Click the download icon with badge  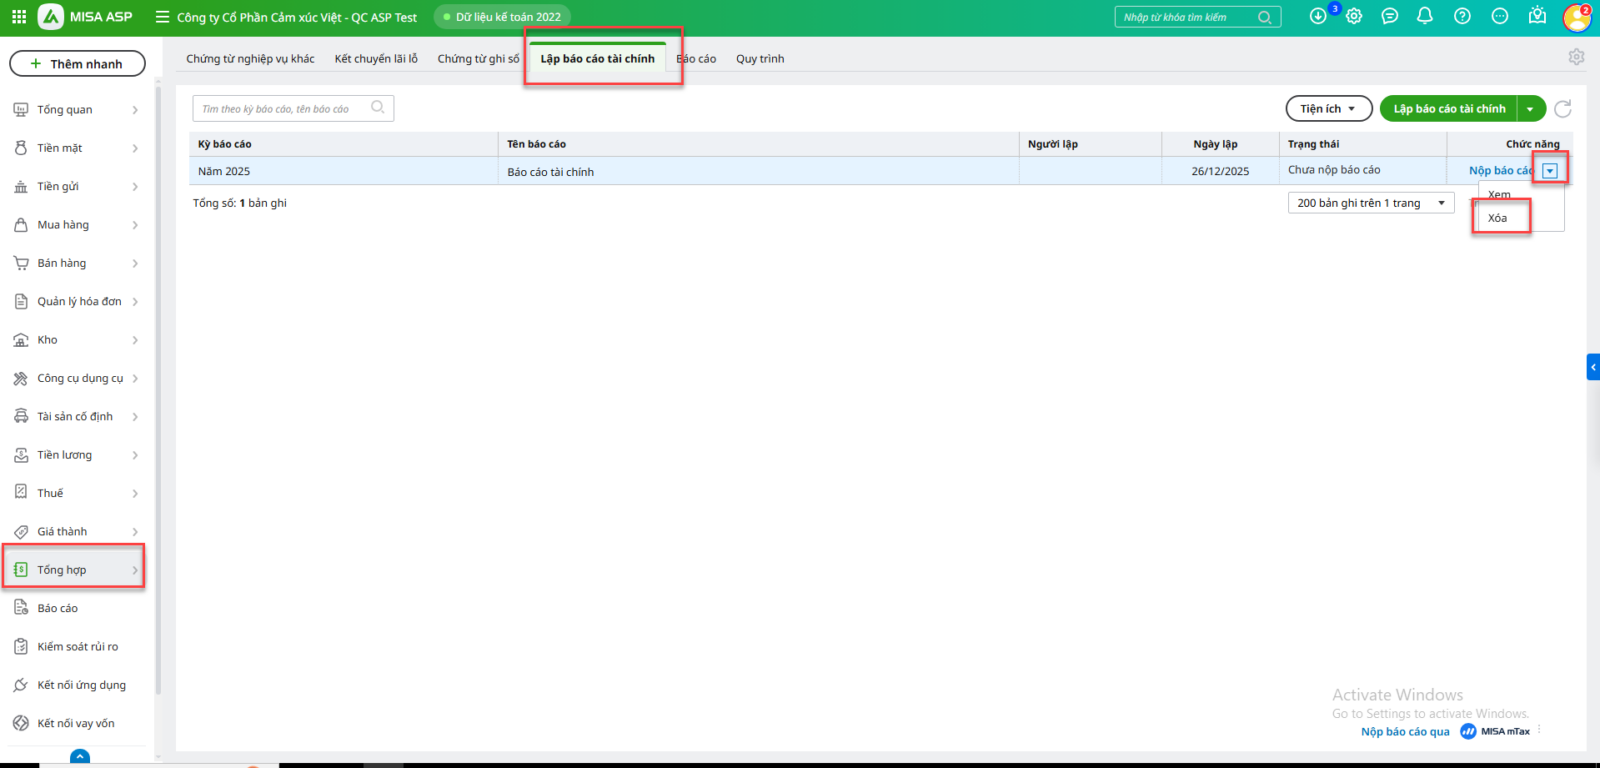click(x=1318, y=16)
